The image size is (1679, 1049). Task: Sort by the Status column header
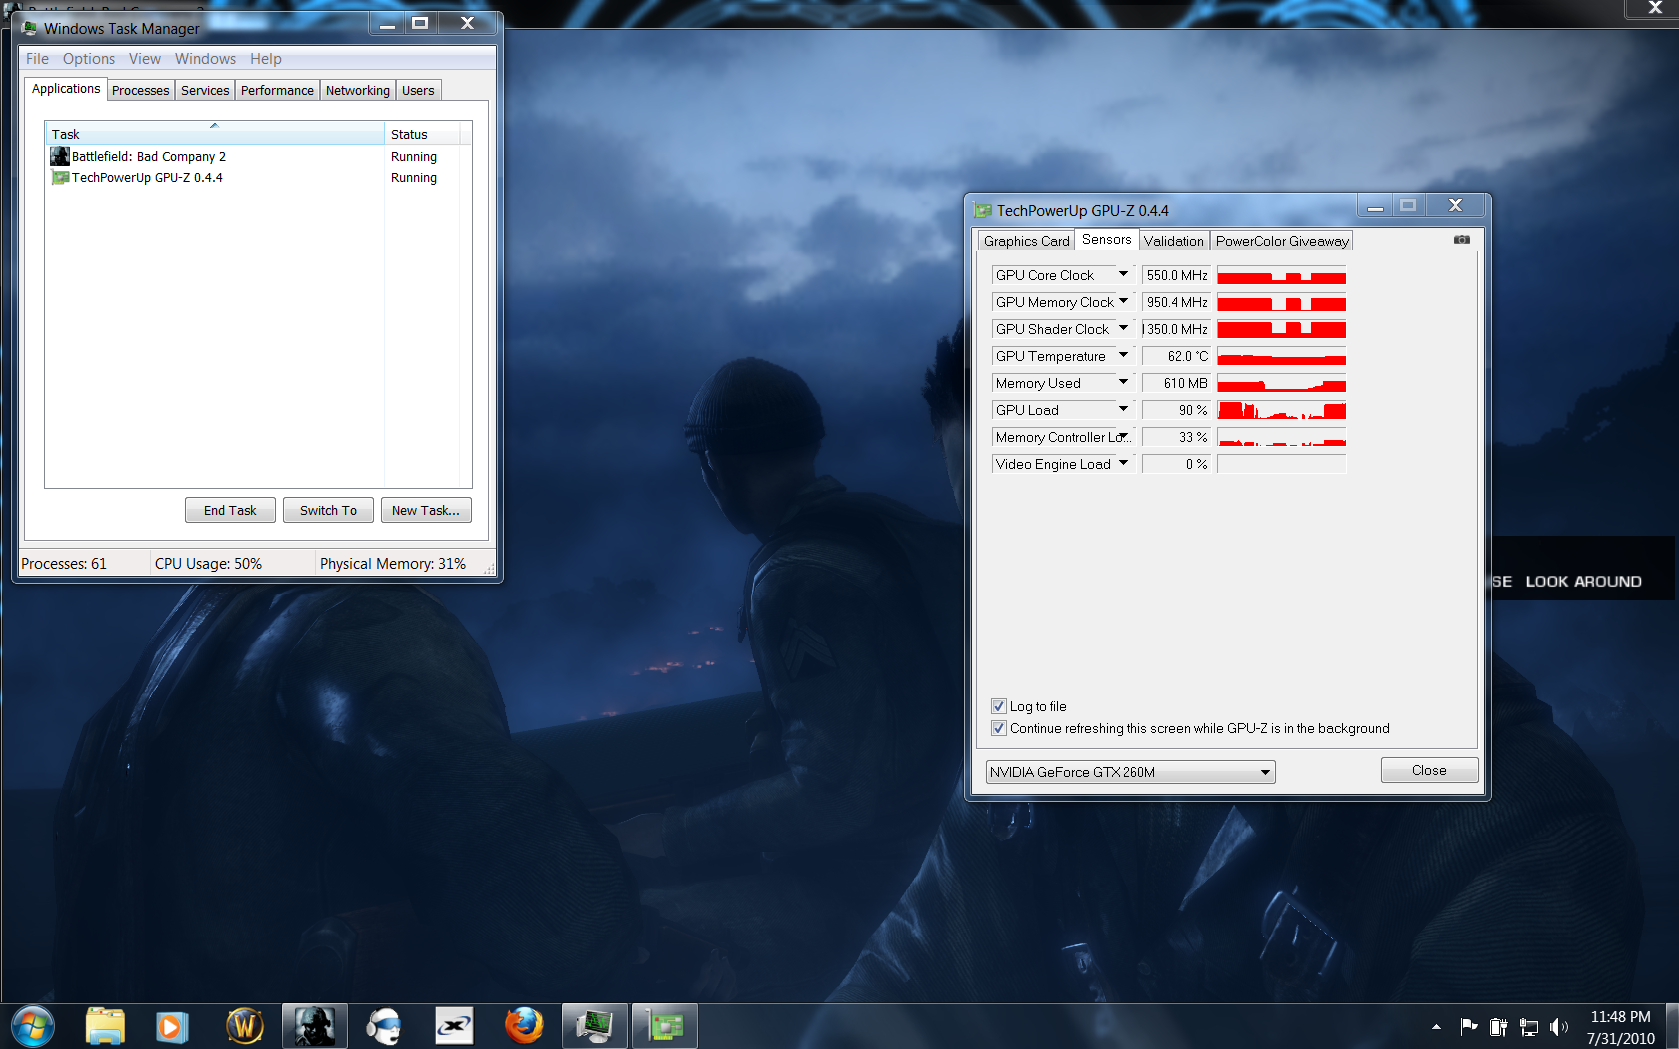422,134
